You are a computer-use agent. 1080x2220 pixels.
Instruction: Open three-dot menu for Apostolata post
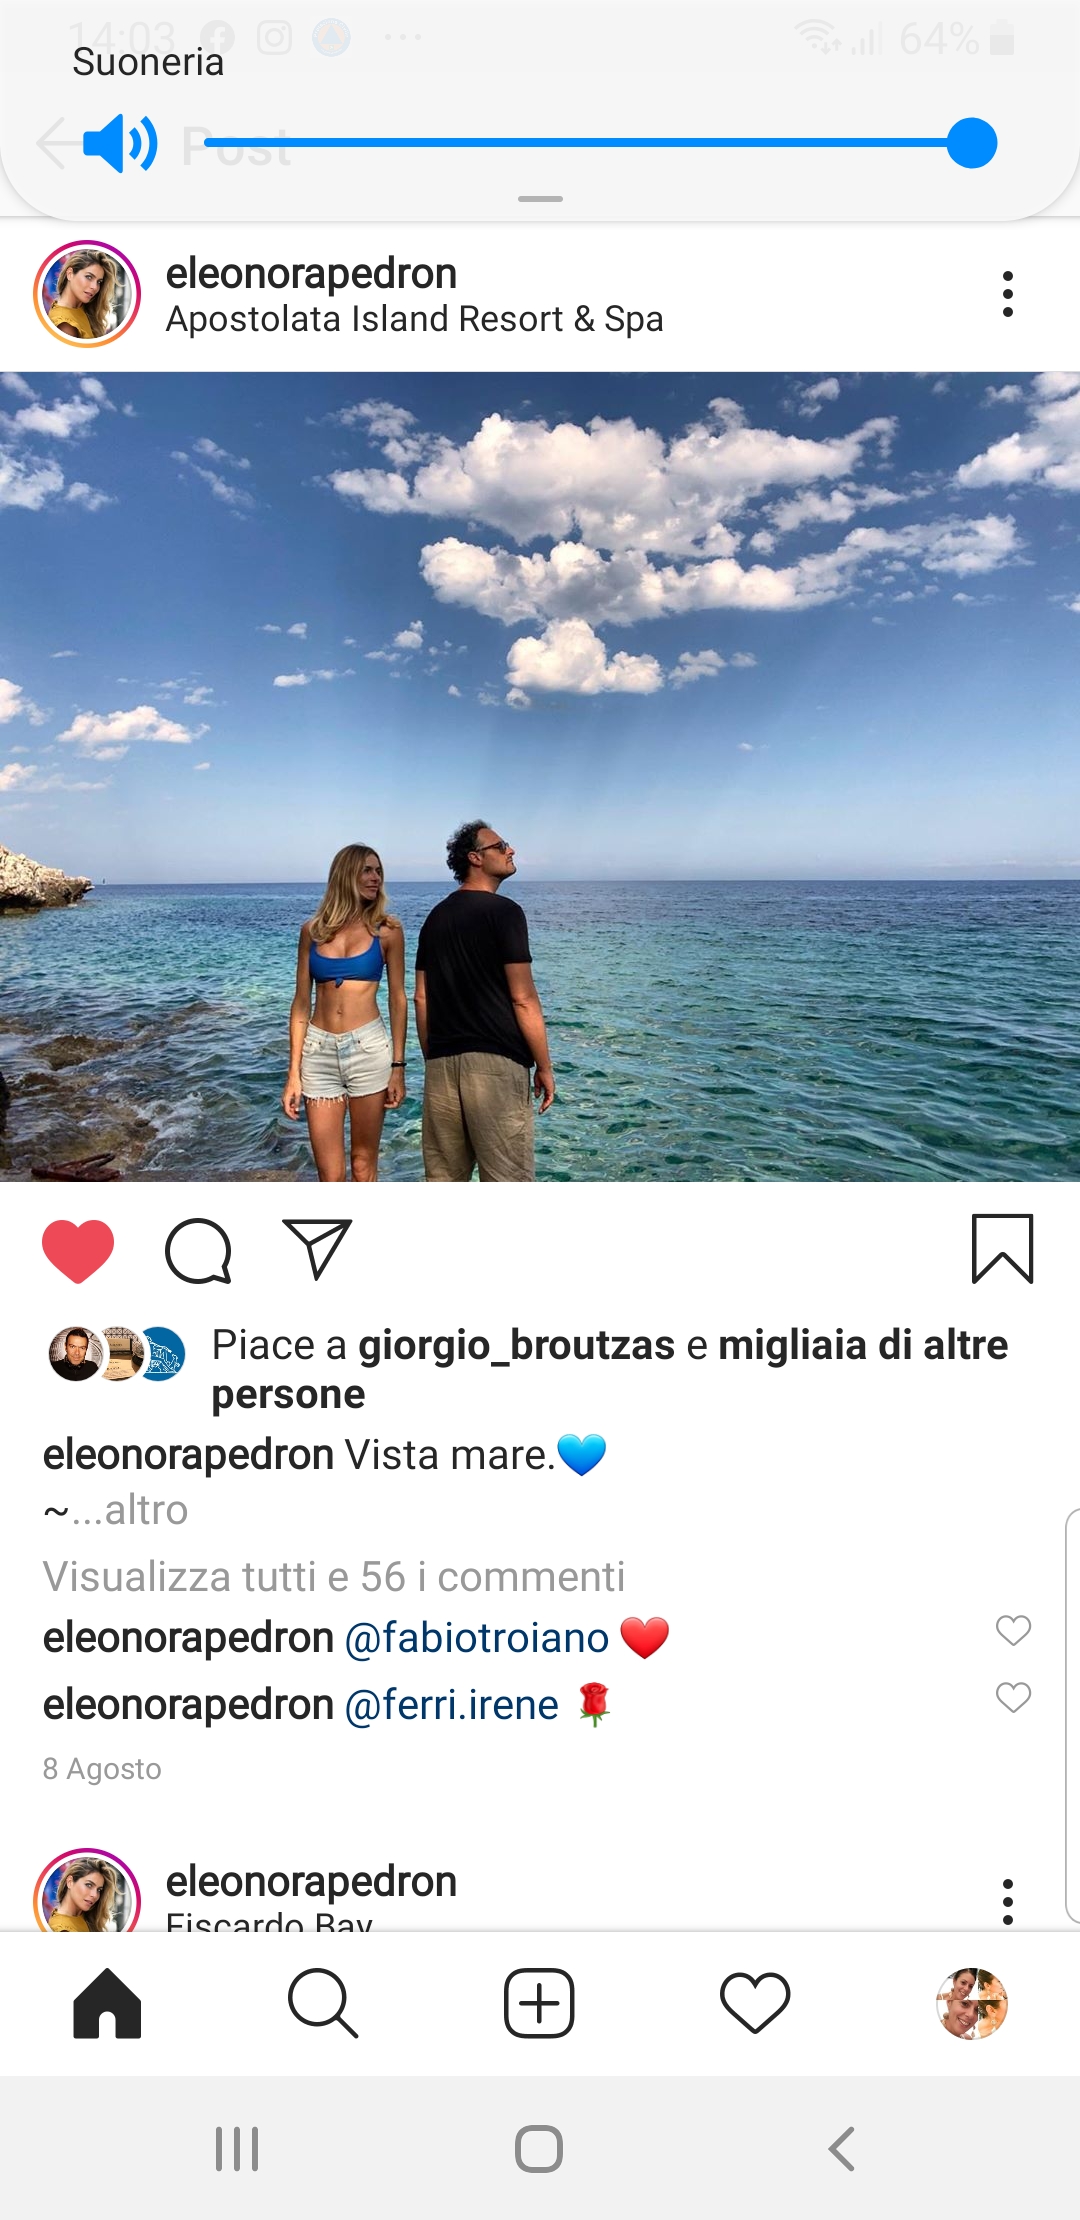(x=1007, y=294)
